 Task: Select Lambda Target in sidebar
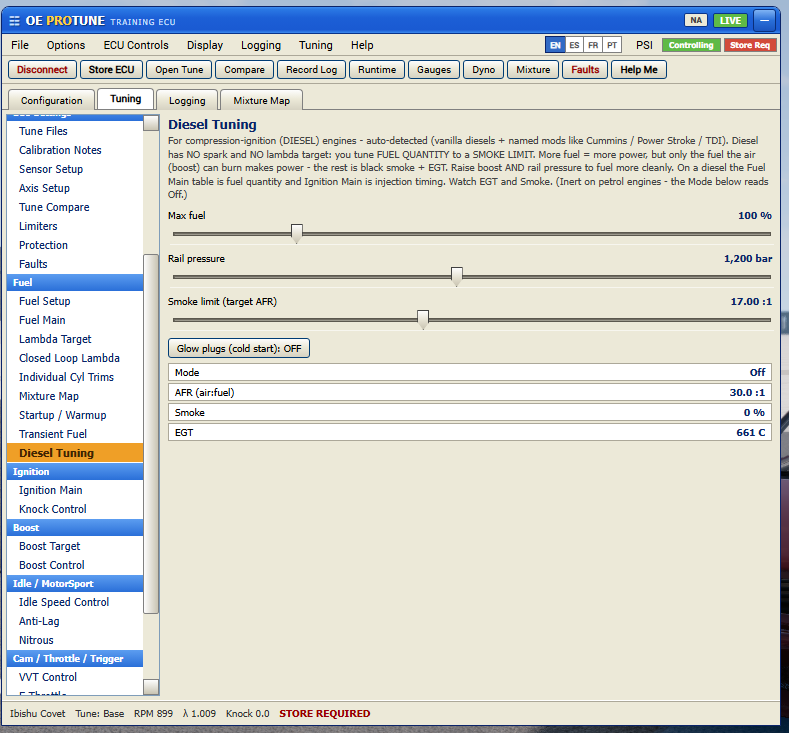75,339
